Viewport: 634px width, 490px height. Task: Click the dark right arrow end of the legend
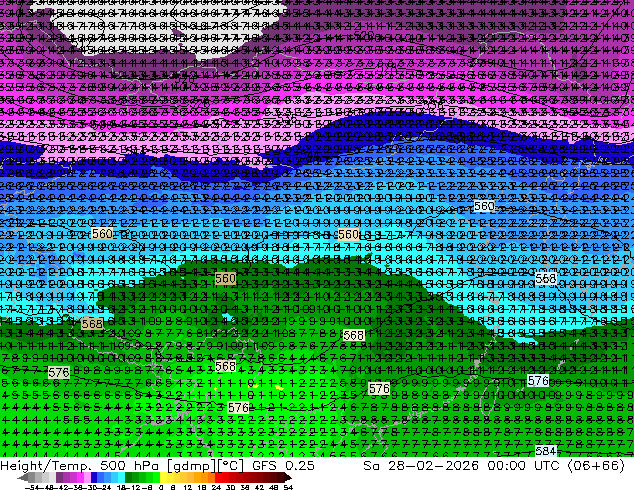(287, 478)
